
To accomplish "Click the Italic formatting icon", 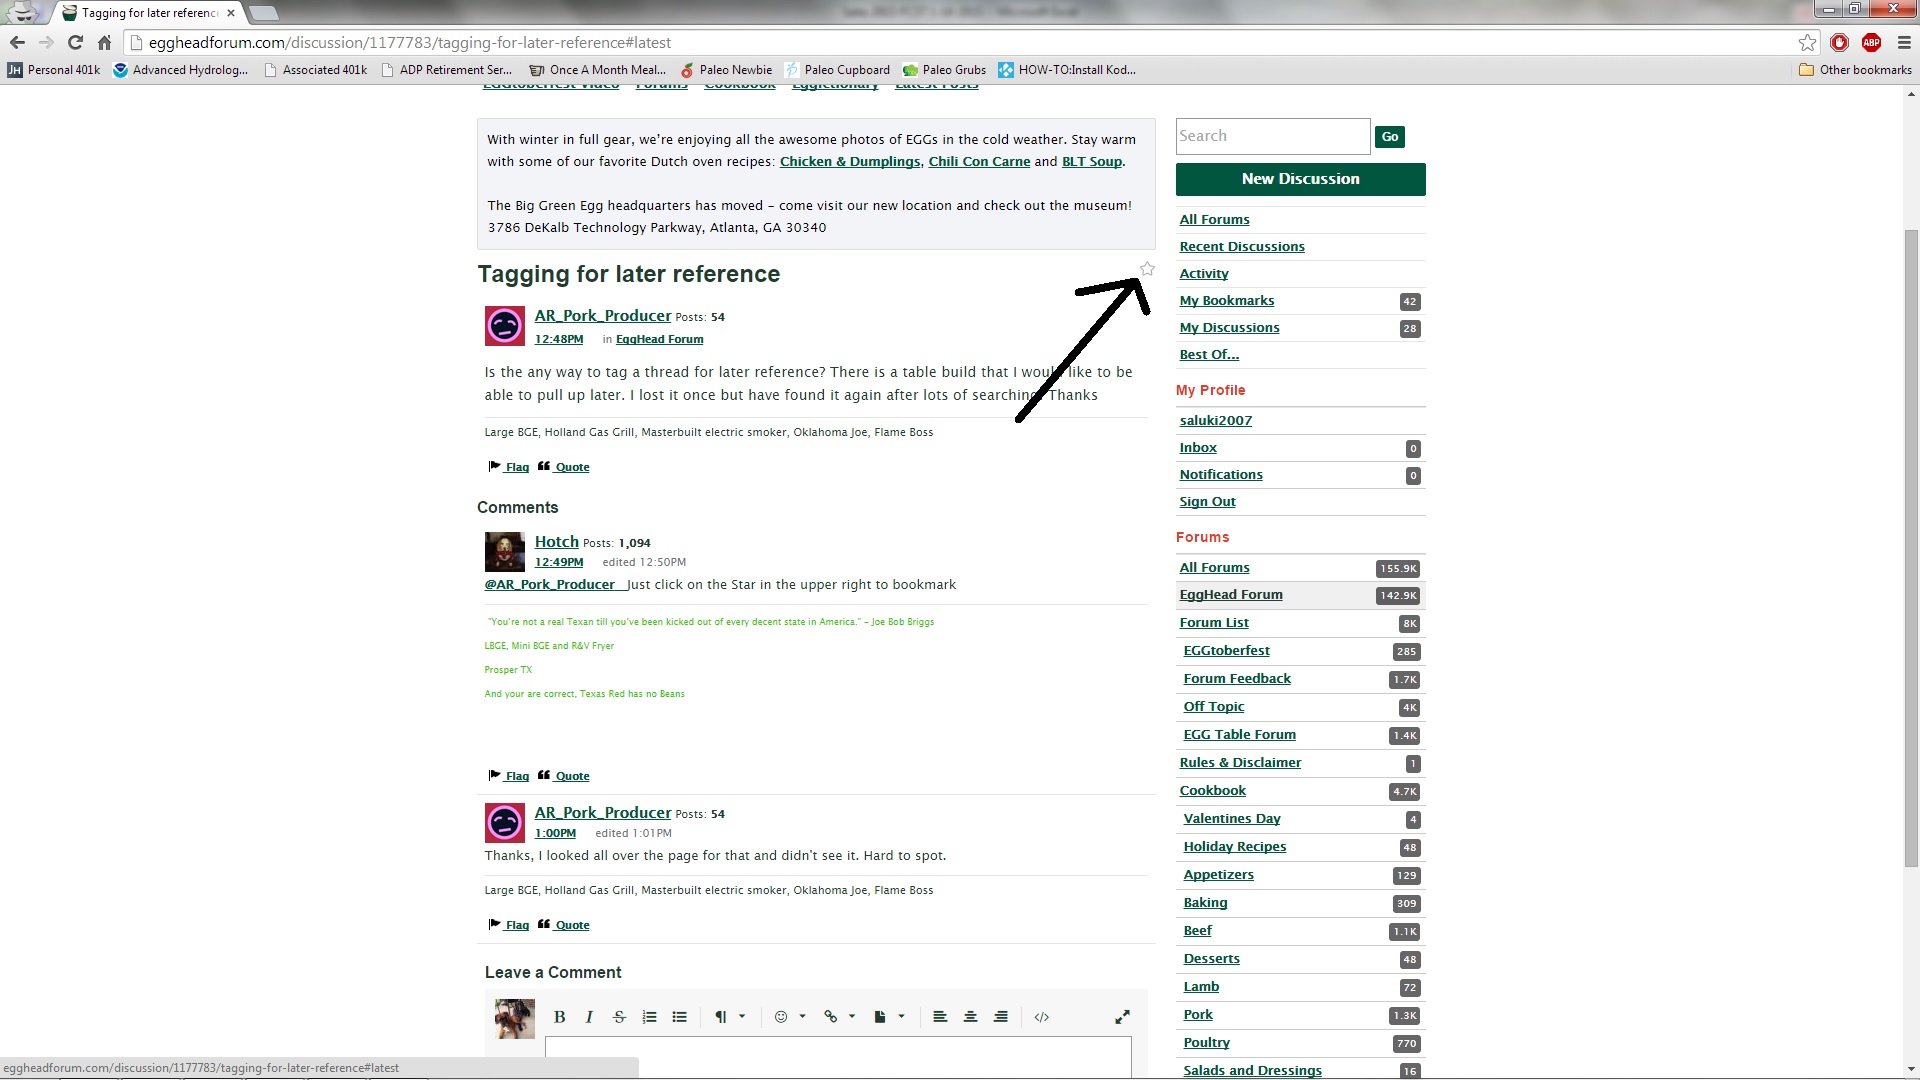I will coord(589,1017).
